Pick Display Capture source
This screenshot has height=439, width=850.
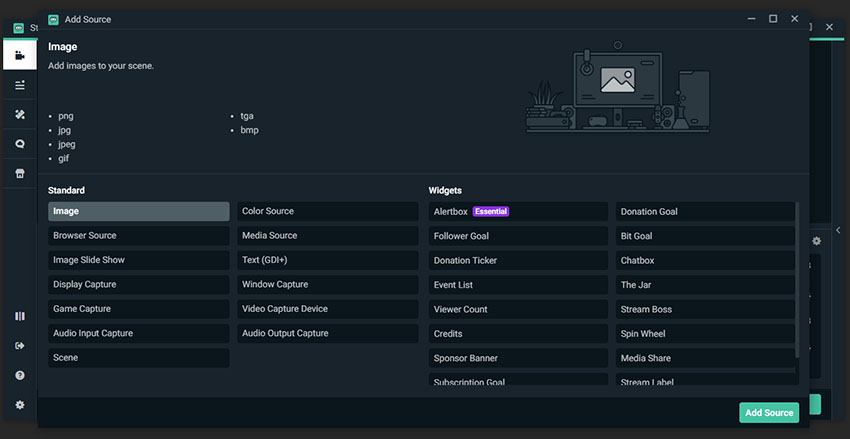[139, 285]
